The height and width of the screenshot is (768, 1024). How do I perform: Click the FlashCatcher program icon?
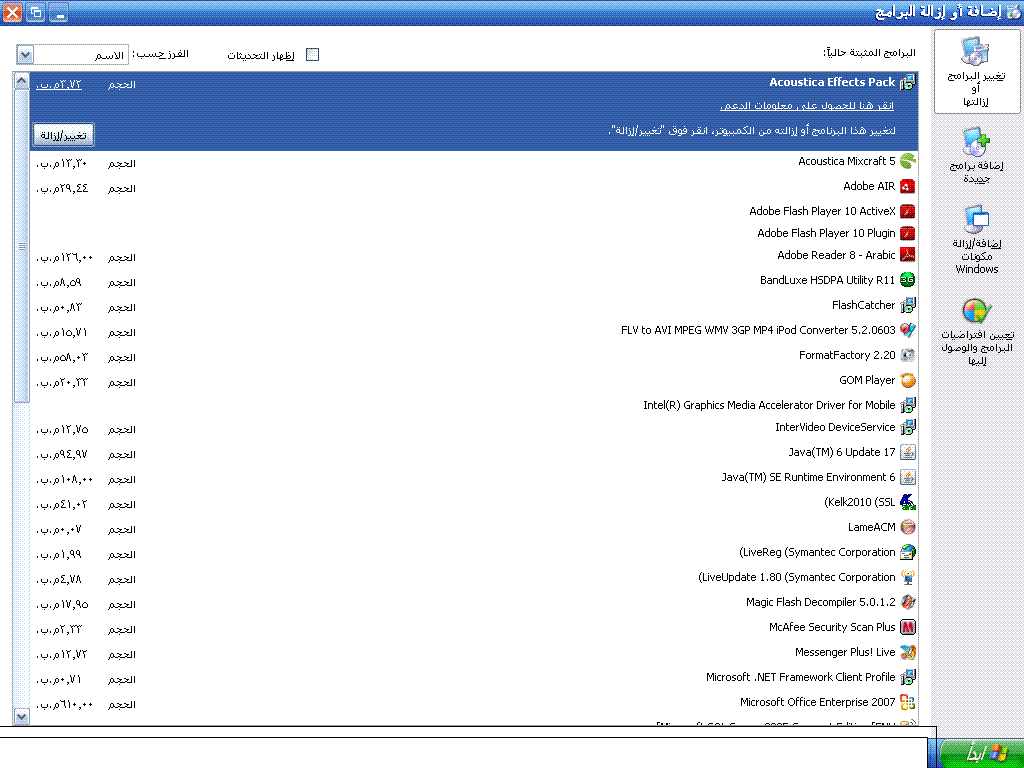908,305
